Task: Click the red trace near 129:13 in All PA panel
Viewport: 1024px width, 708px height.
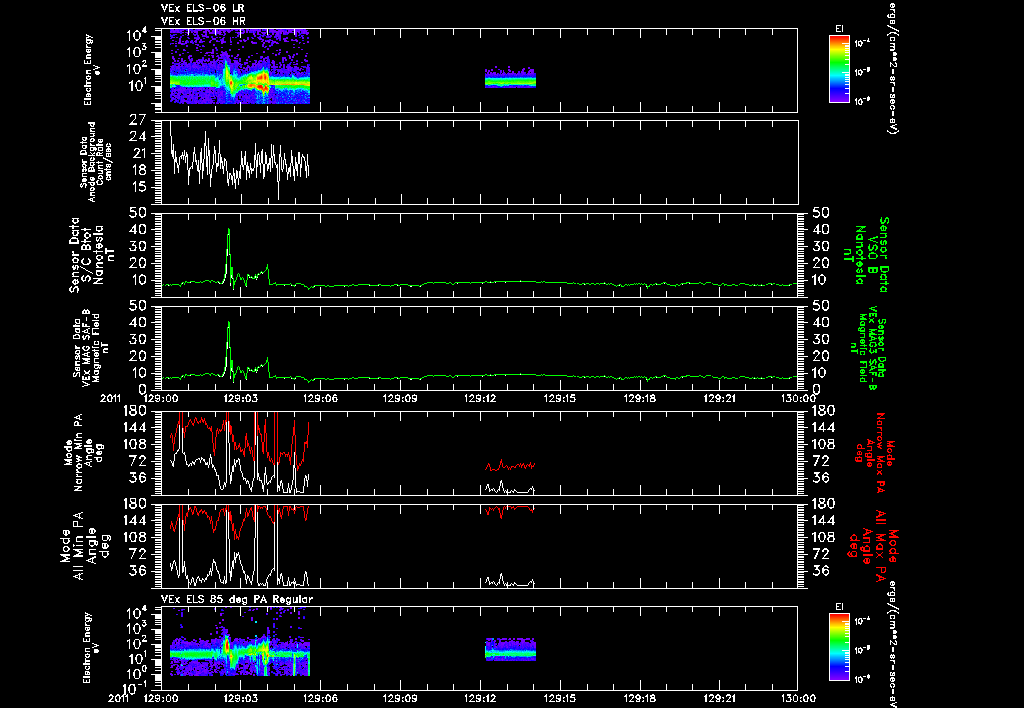Action: point(510,509)
